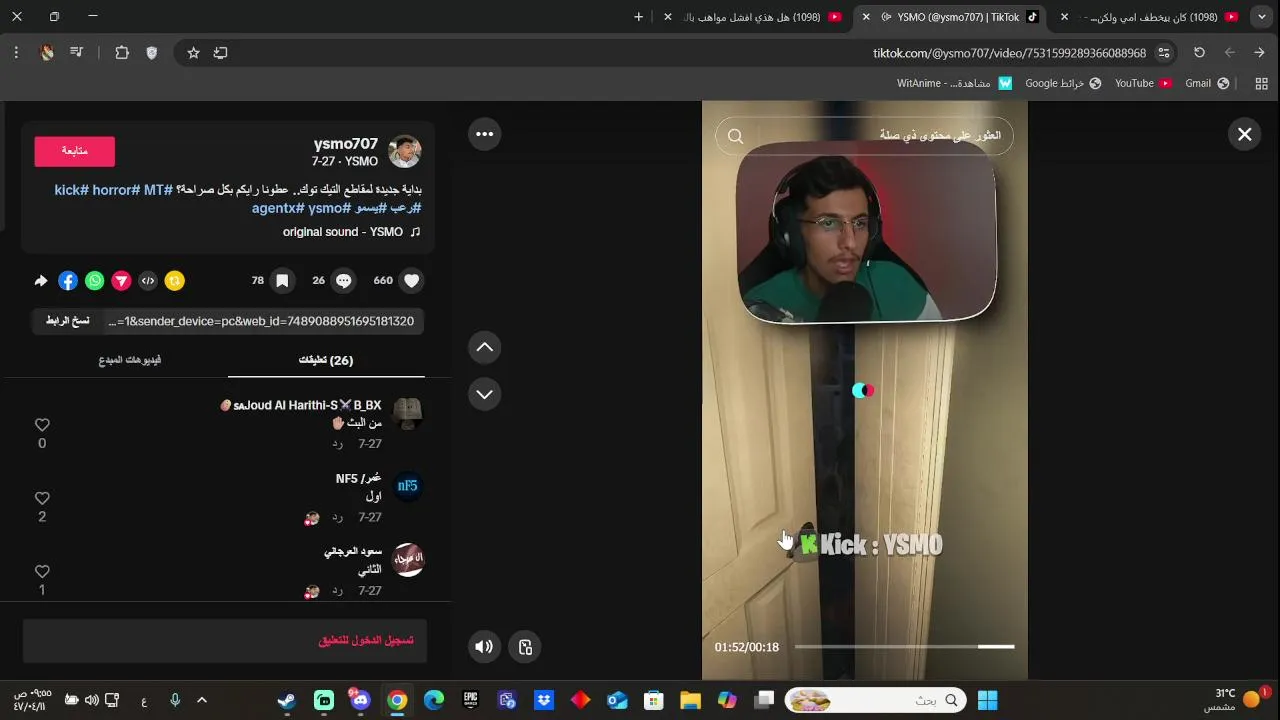Show hidden system tray icons chevron

[201, 700]
